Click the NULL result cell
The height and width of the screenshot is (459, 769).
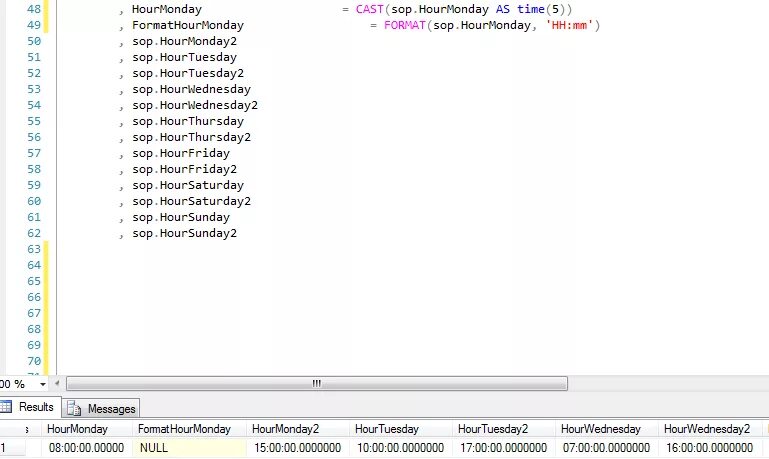(x=189, y=448)
